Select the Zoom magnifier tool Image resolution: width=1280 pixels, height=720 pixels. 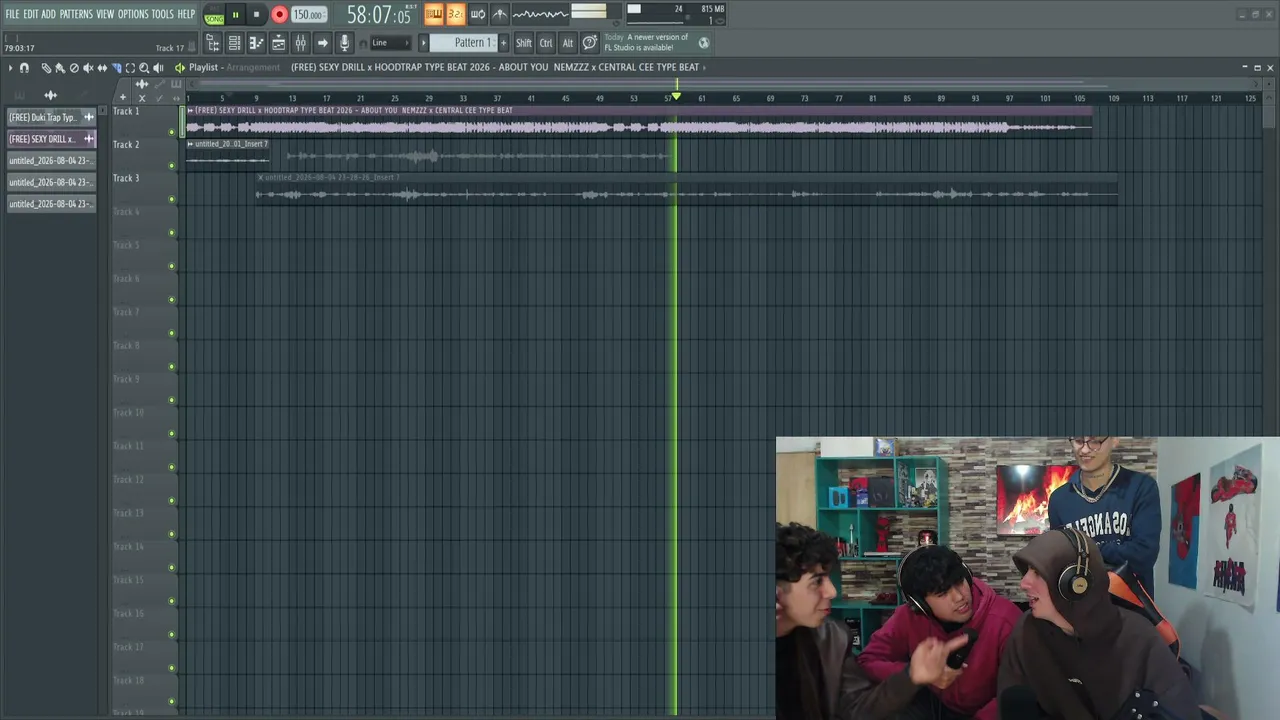coord(144,68)
